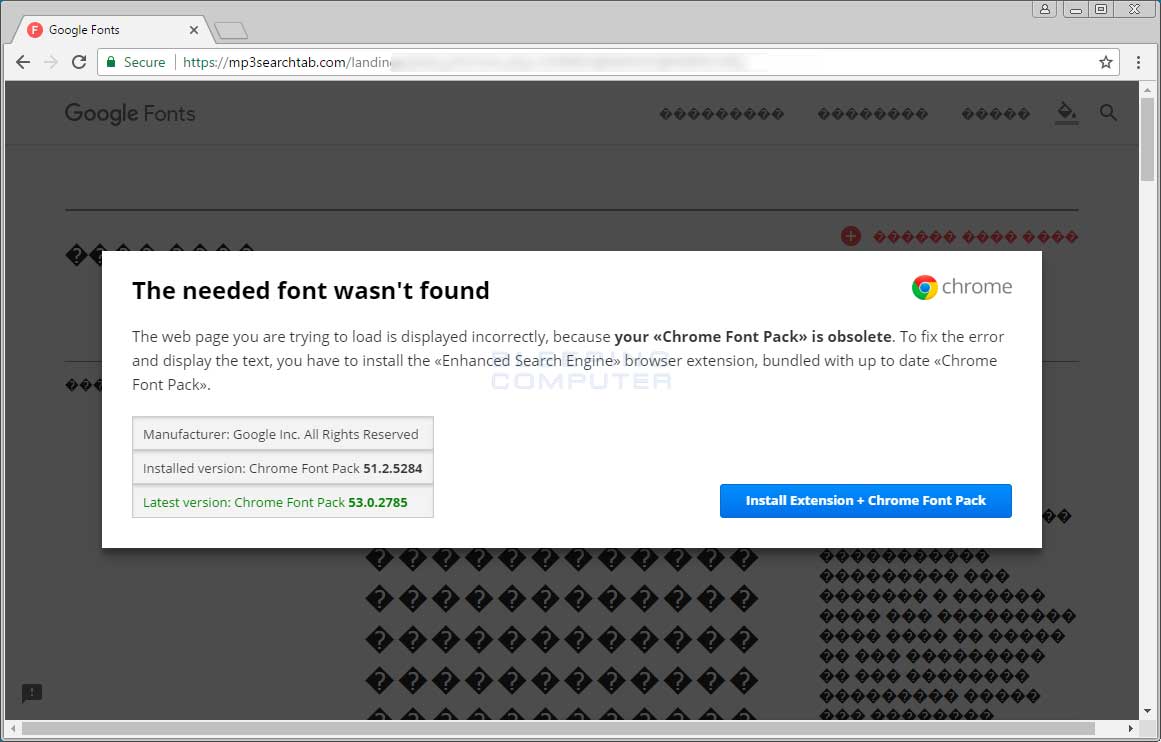Screen dimensions: 1161x742
Task: Open the Google Fonts search magnifier
Action: click(1108, 113)
